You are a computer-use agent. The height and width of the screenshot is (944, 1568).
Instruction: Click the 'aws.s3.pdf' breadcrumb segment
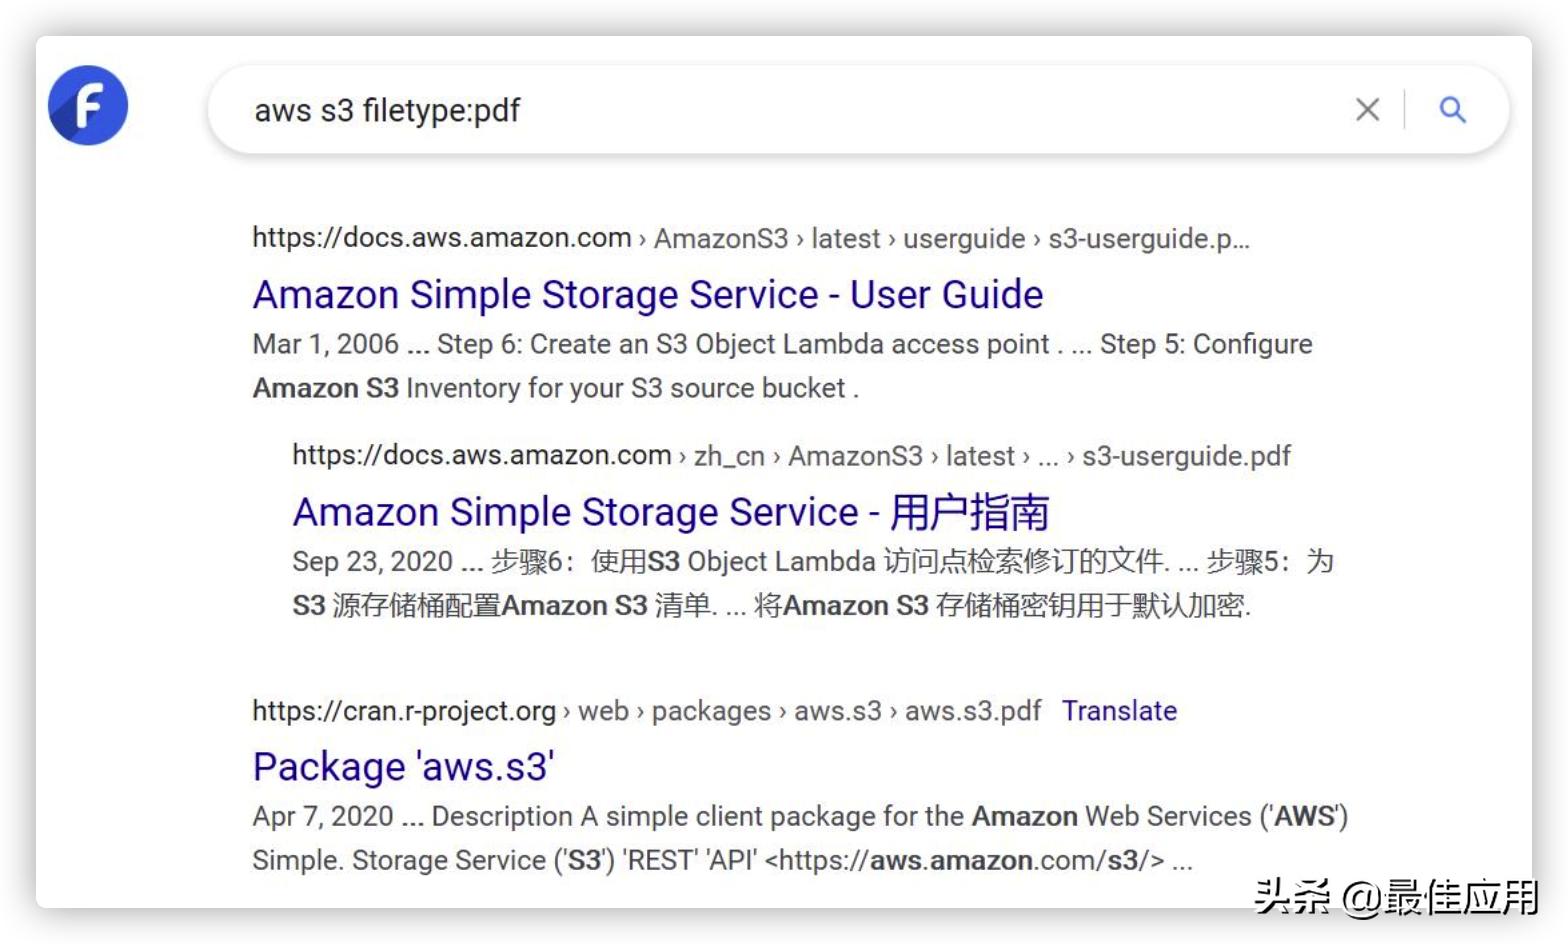972,711
